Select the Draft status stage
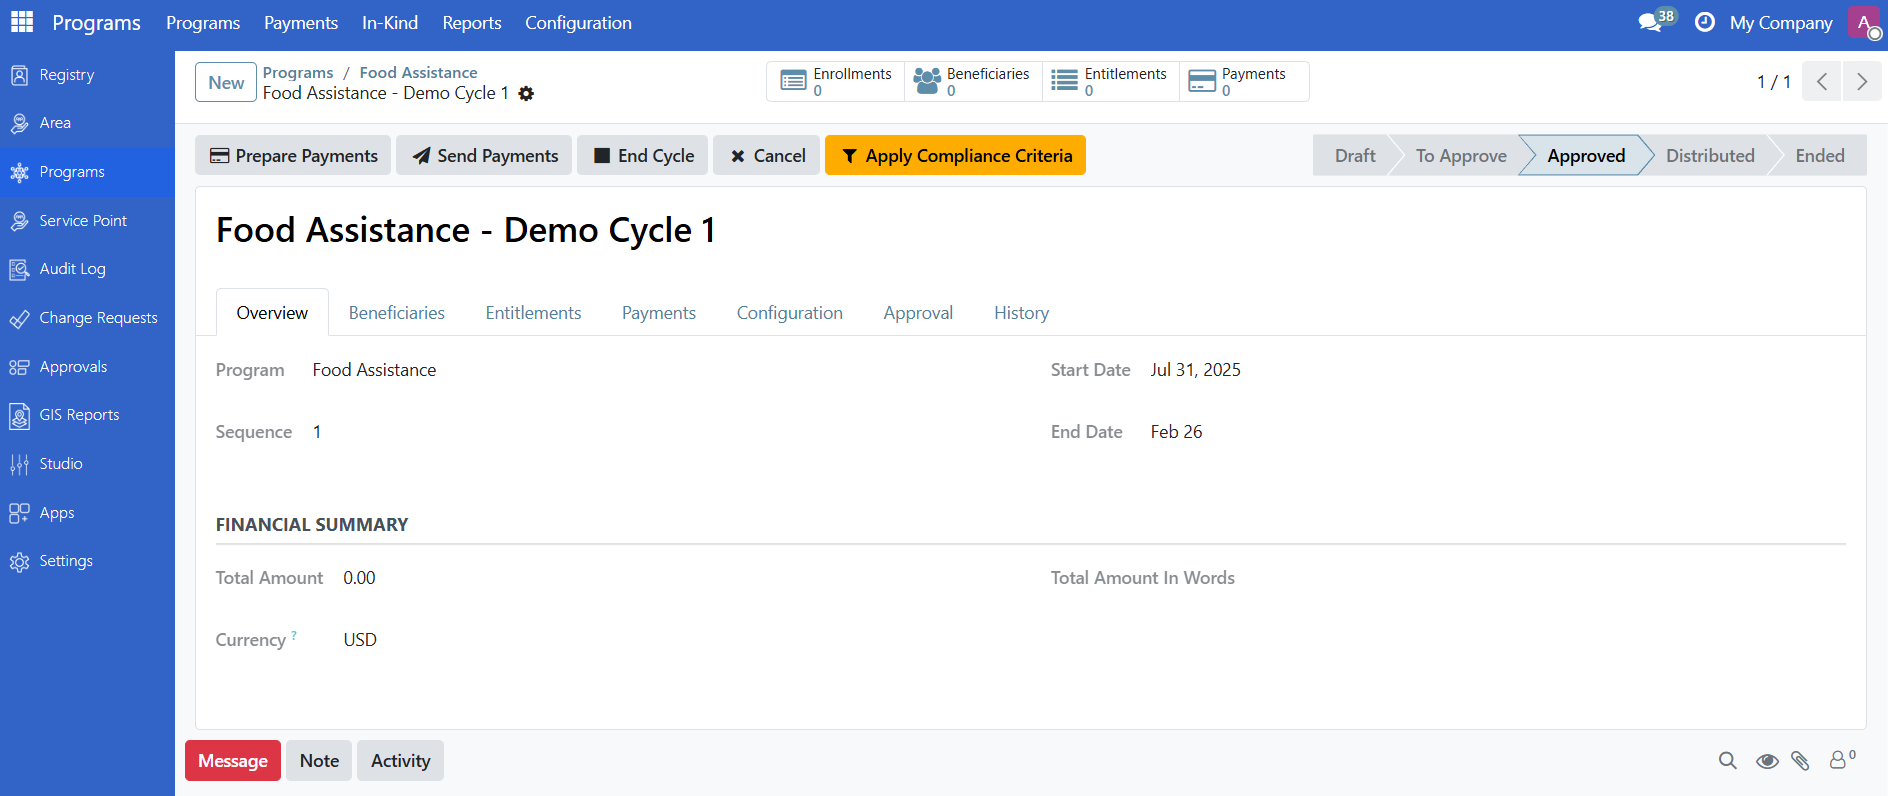The image size is (1888, 796). [1354, 156]
